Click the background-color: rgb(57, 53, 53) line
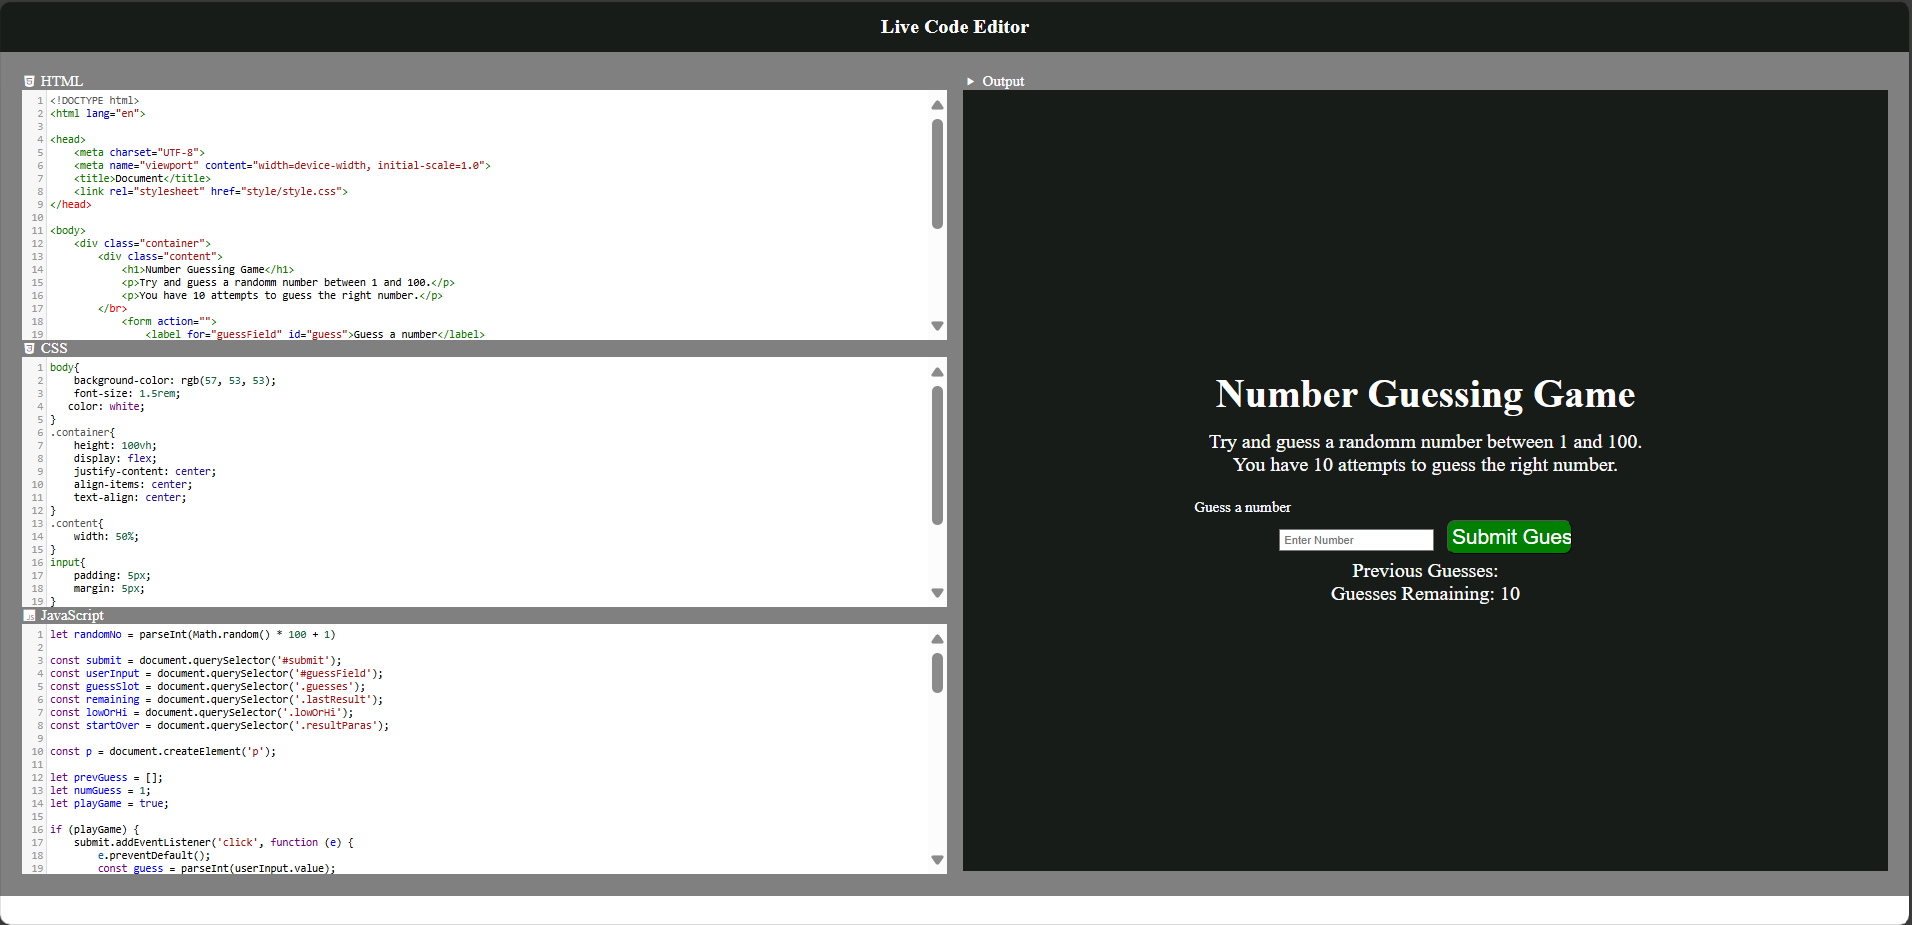 tap(174, 381)
